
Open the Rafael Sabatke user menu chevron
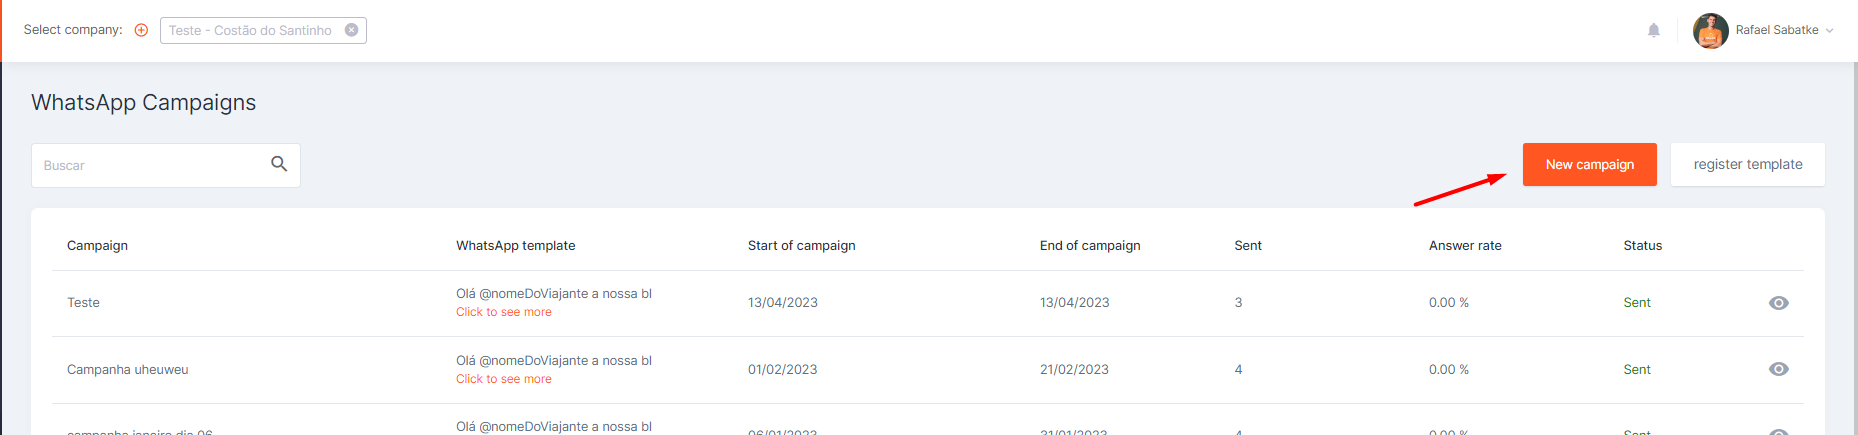[1830, 30]
